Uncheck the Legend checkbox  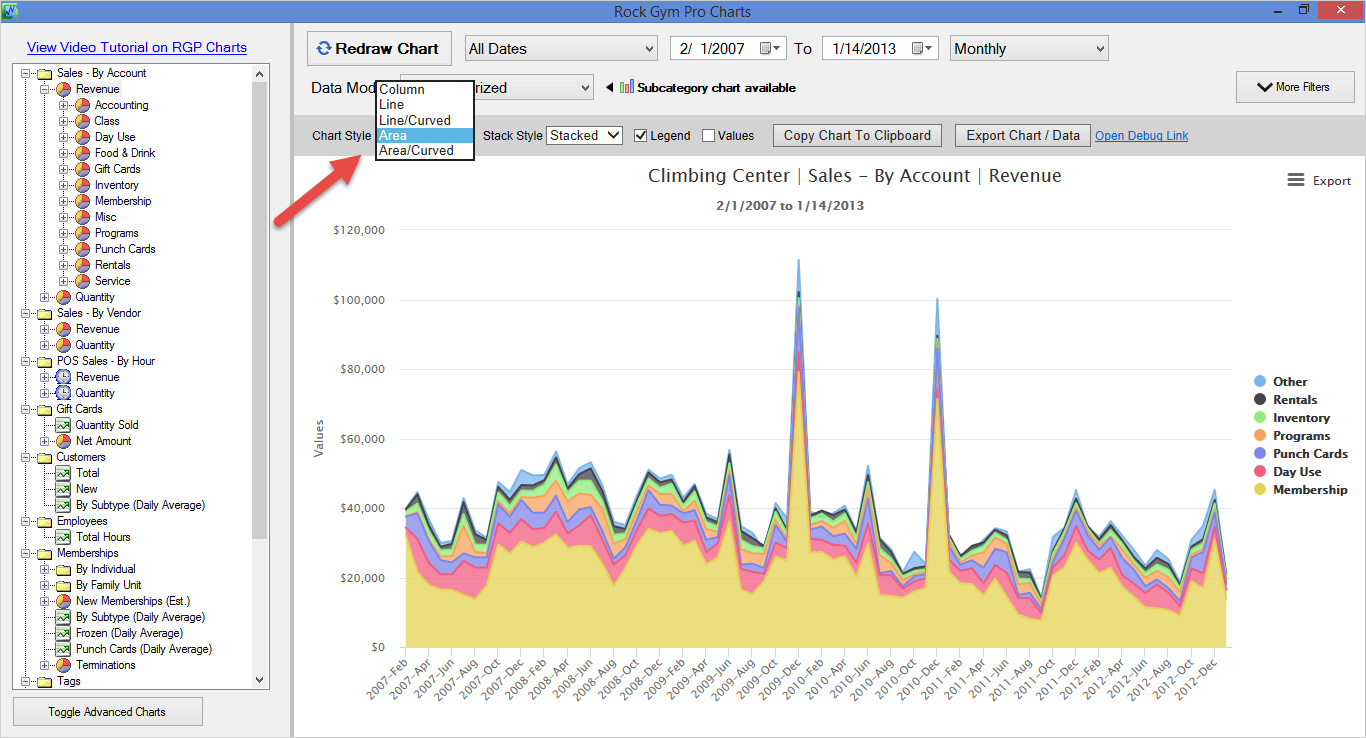coord(641,136)
